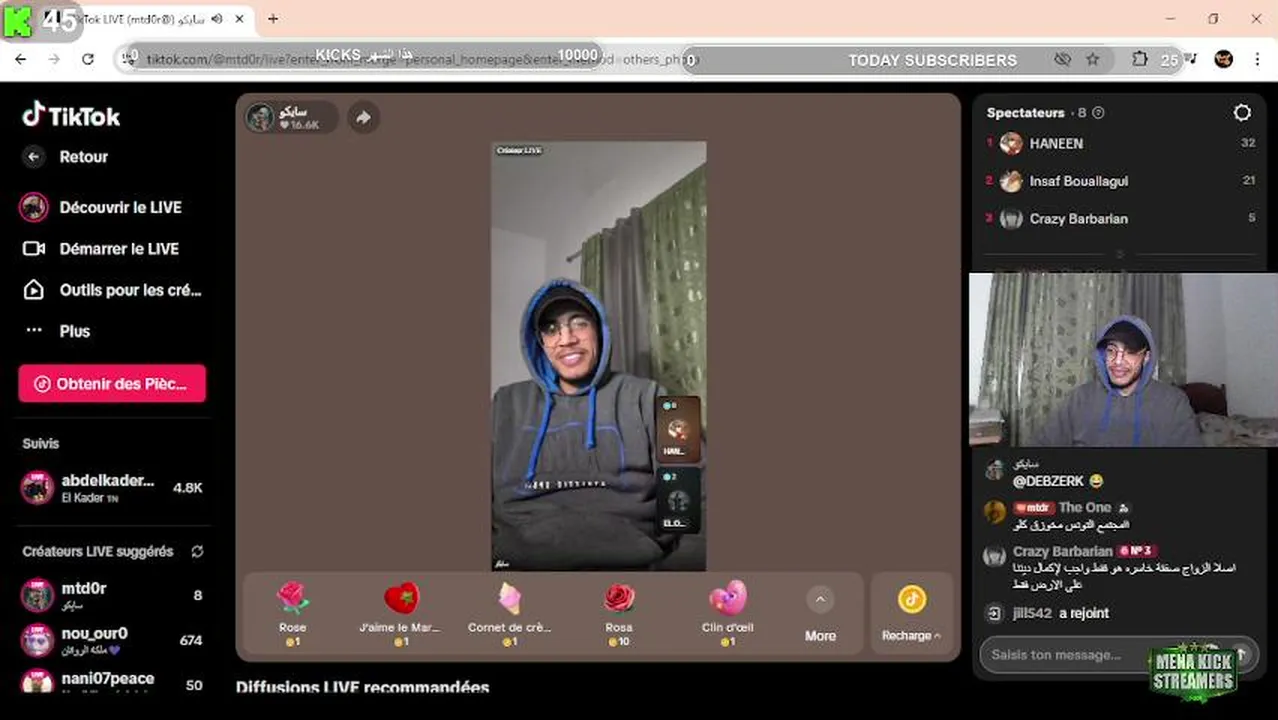The image size is (1278, 720).
Task: Click Crazy Barbarian chat username
Action: coord(1062,551)
